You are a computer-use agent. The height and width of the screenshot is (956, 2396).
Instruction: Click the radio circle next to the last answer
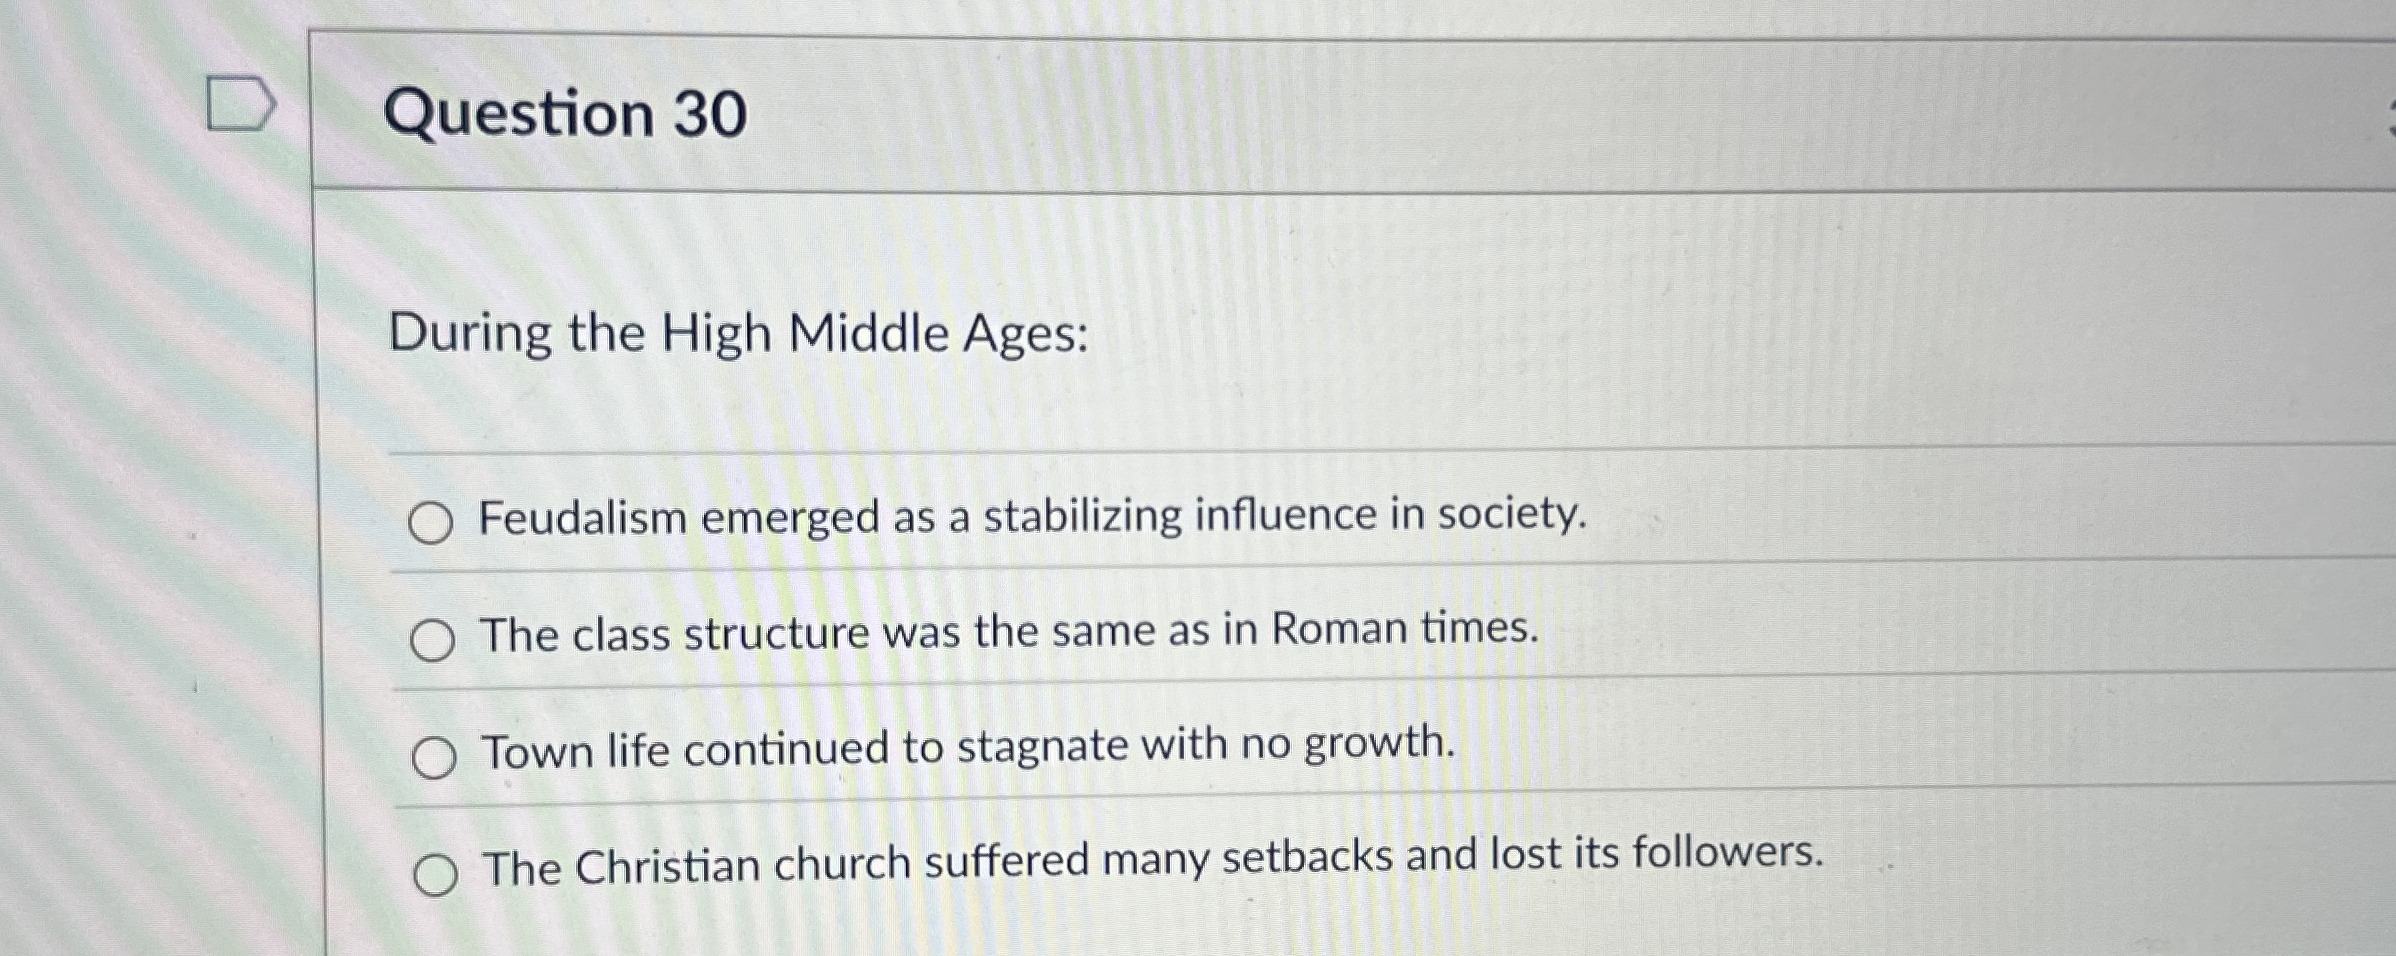click(x=435, y=875)
